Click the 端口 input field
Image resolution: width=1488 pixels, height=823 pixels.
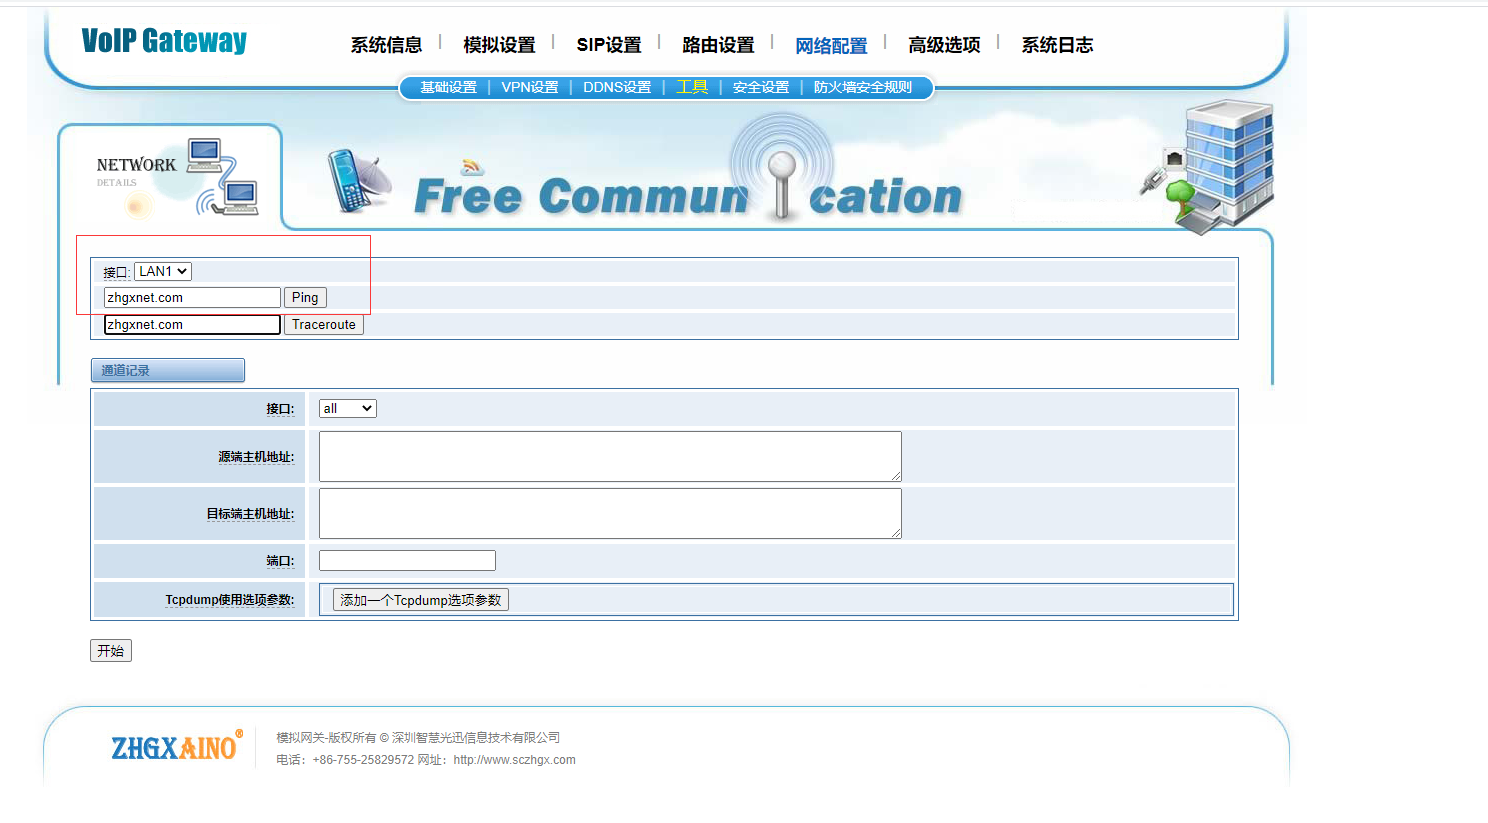pyautogui.click(x=407, y=561)
